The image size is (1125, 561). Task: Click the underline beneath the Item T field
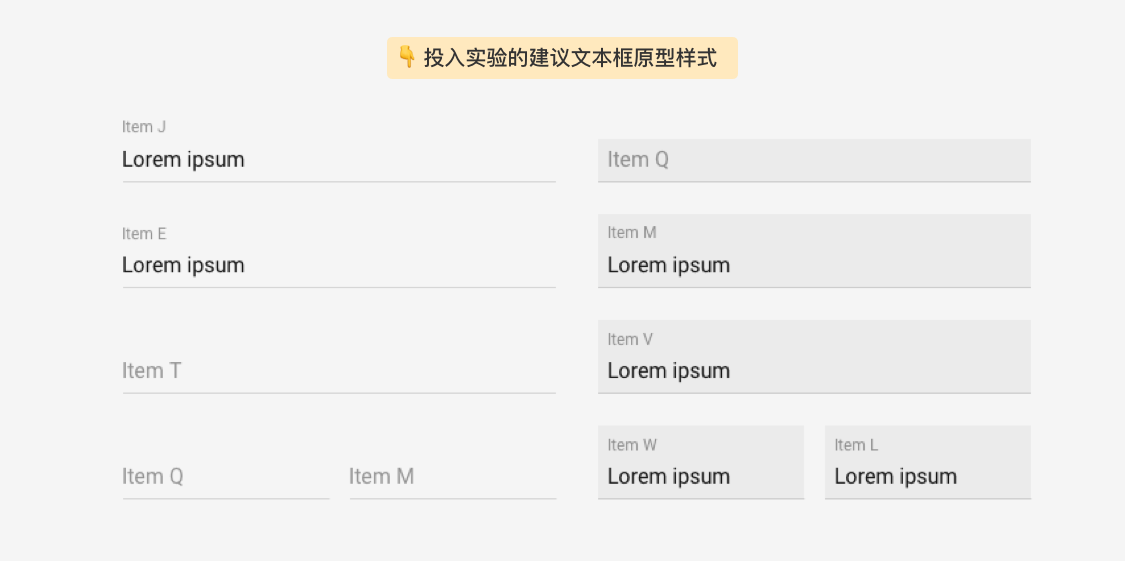coord(339,393)
